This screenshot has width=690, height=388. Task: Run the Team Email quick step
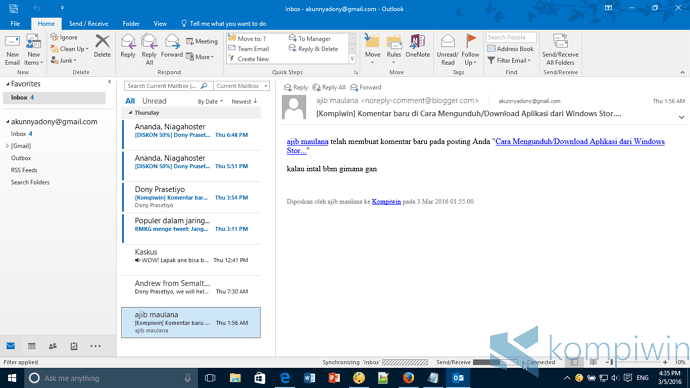[x=249, y=49]
